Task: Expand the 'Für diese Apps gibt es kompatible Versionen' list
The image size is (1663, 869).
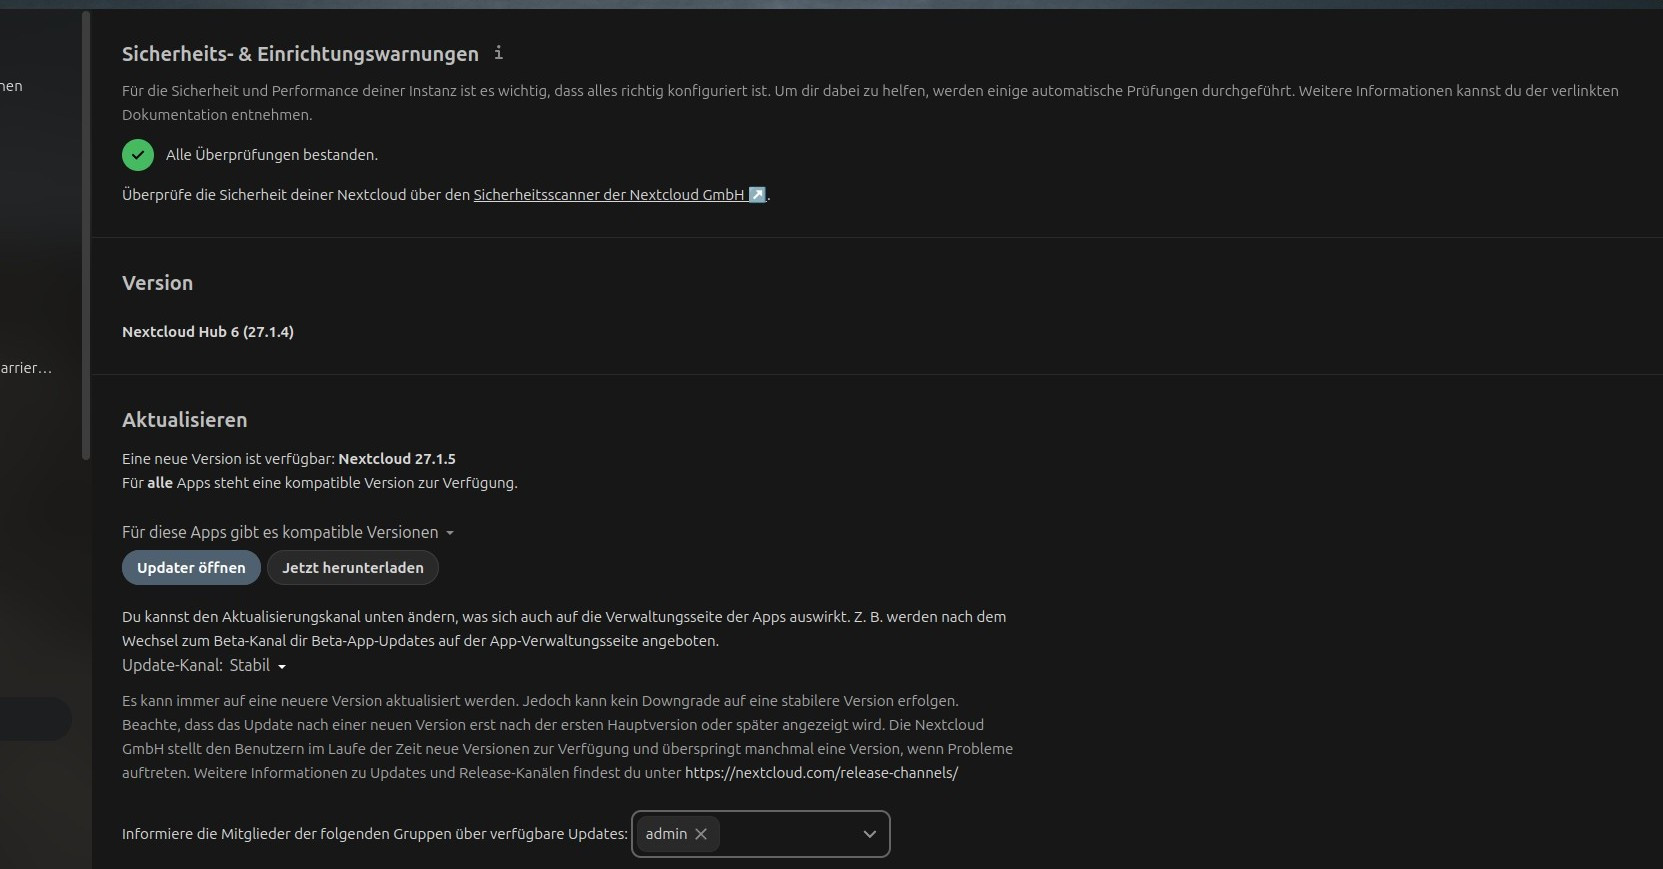Action: 288,532
